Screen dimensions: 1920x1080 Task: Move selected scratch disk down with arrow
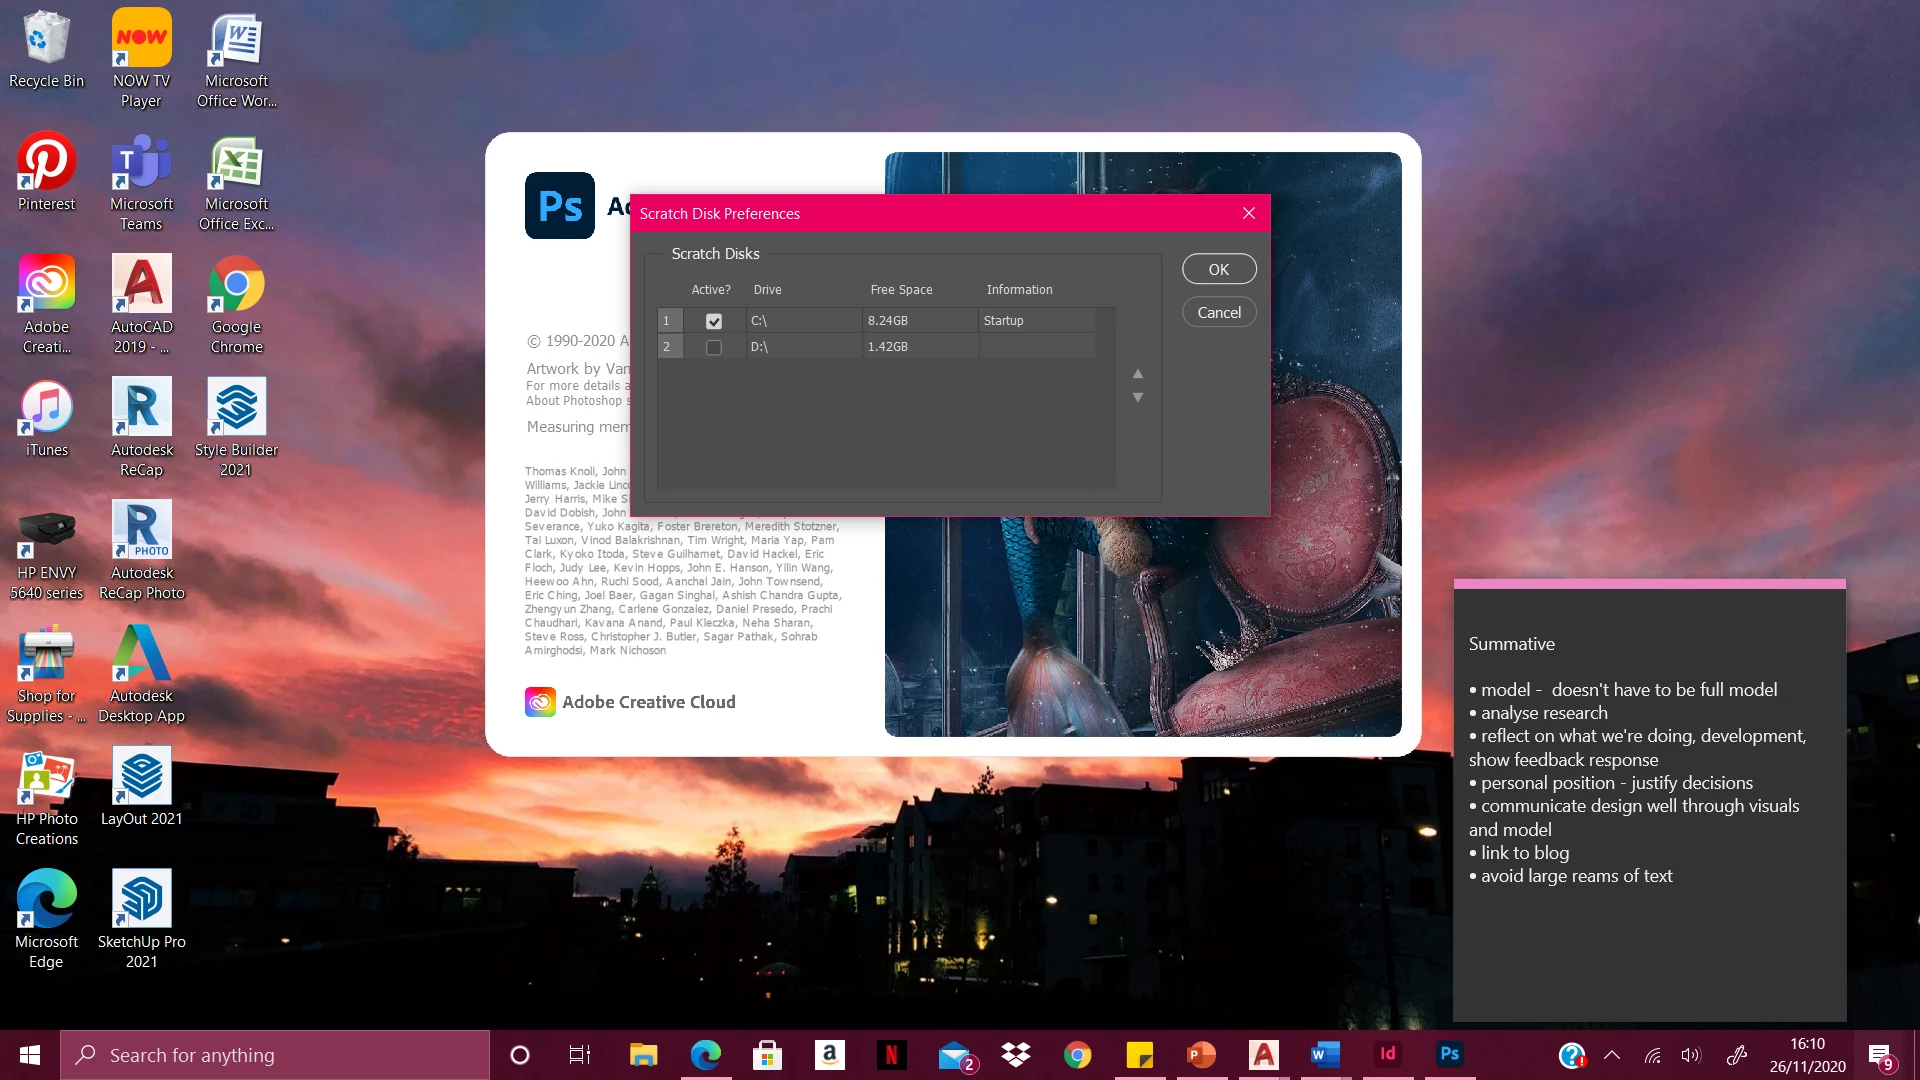[1137, 398]
